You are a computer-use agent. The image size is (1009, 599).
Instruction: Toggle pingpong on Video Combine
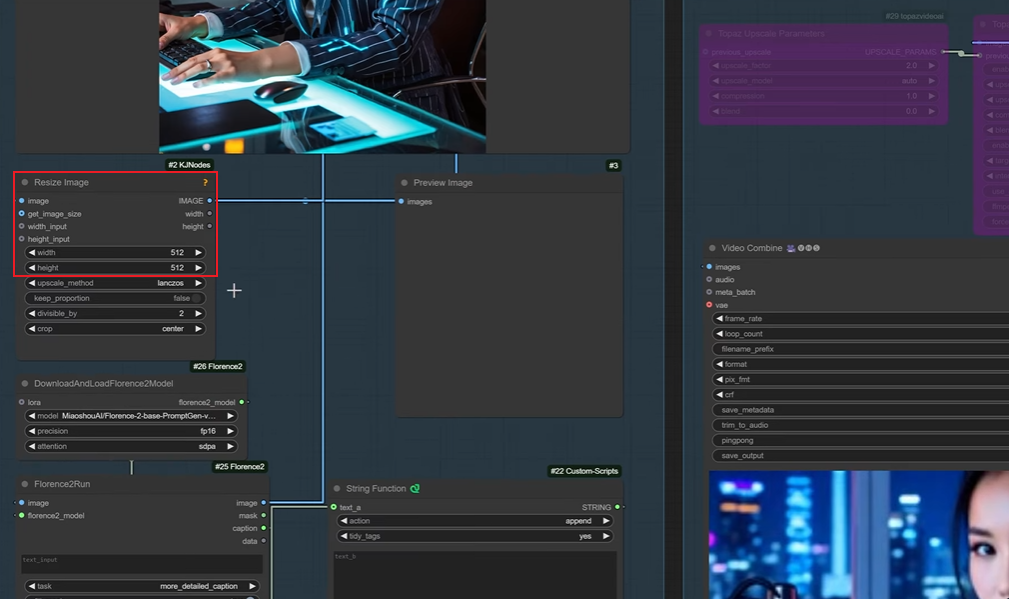pyautogui.click(x=860, y=441)
